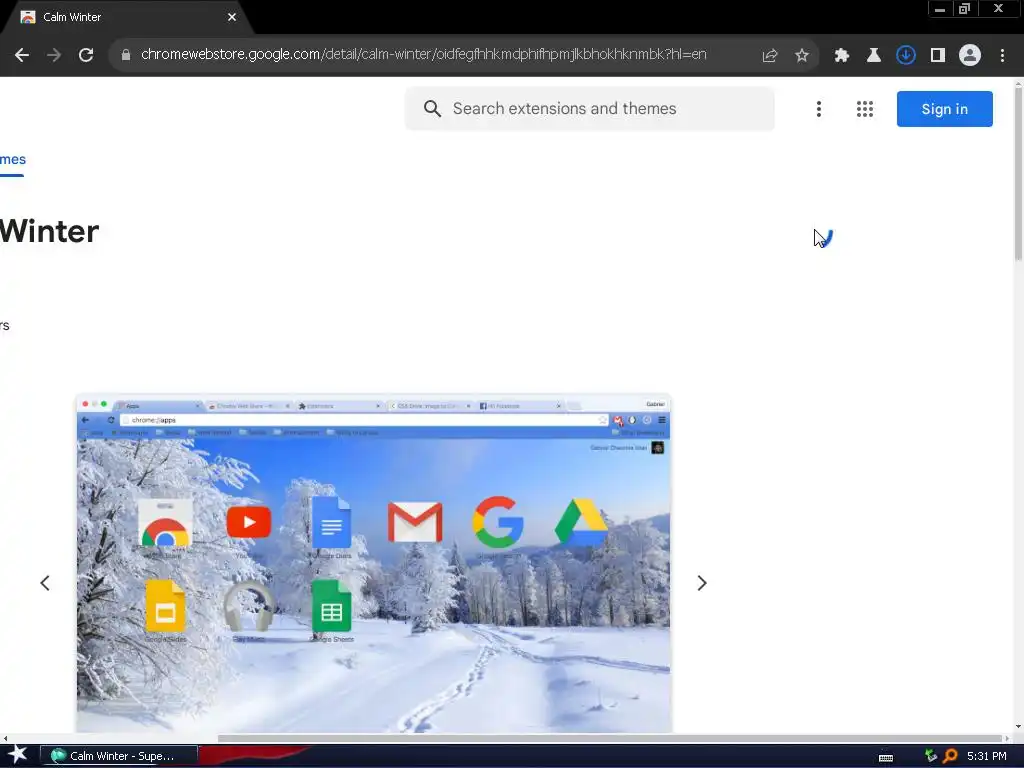Open Chrome Labs flask icon
The width and height of the screenshot is (1024, 768).
[x=874, y=56]
